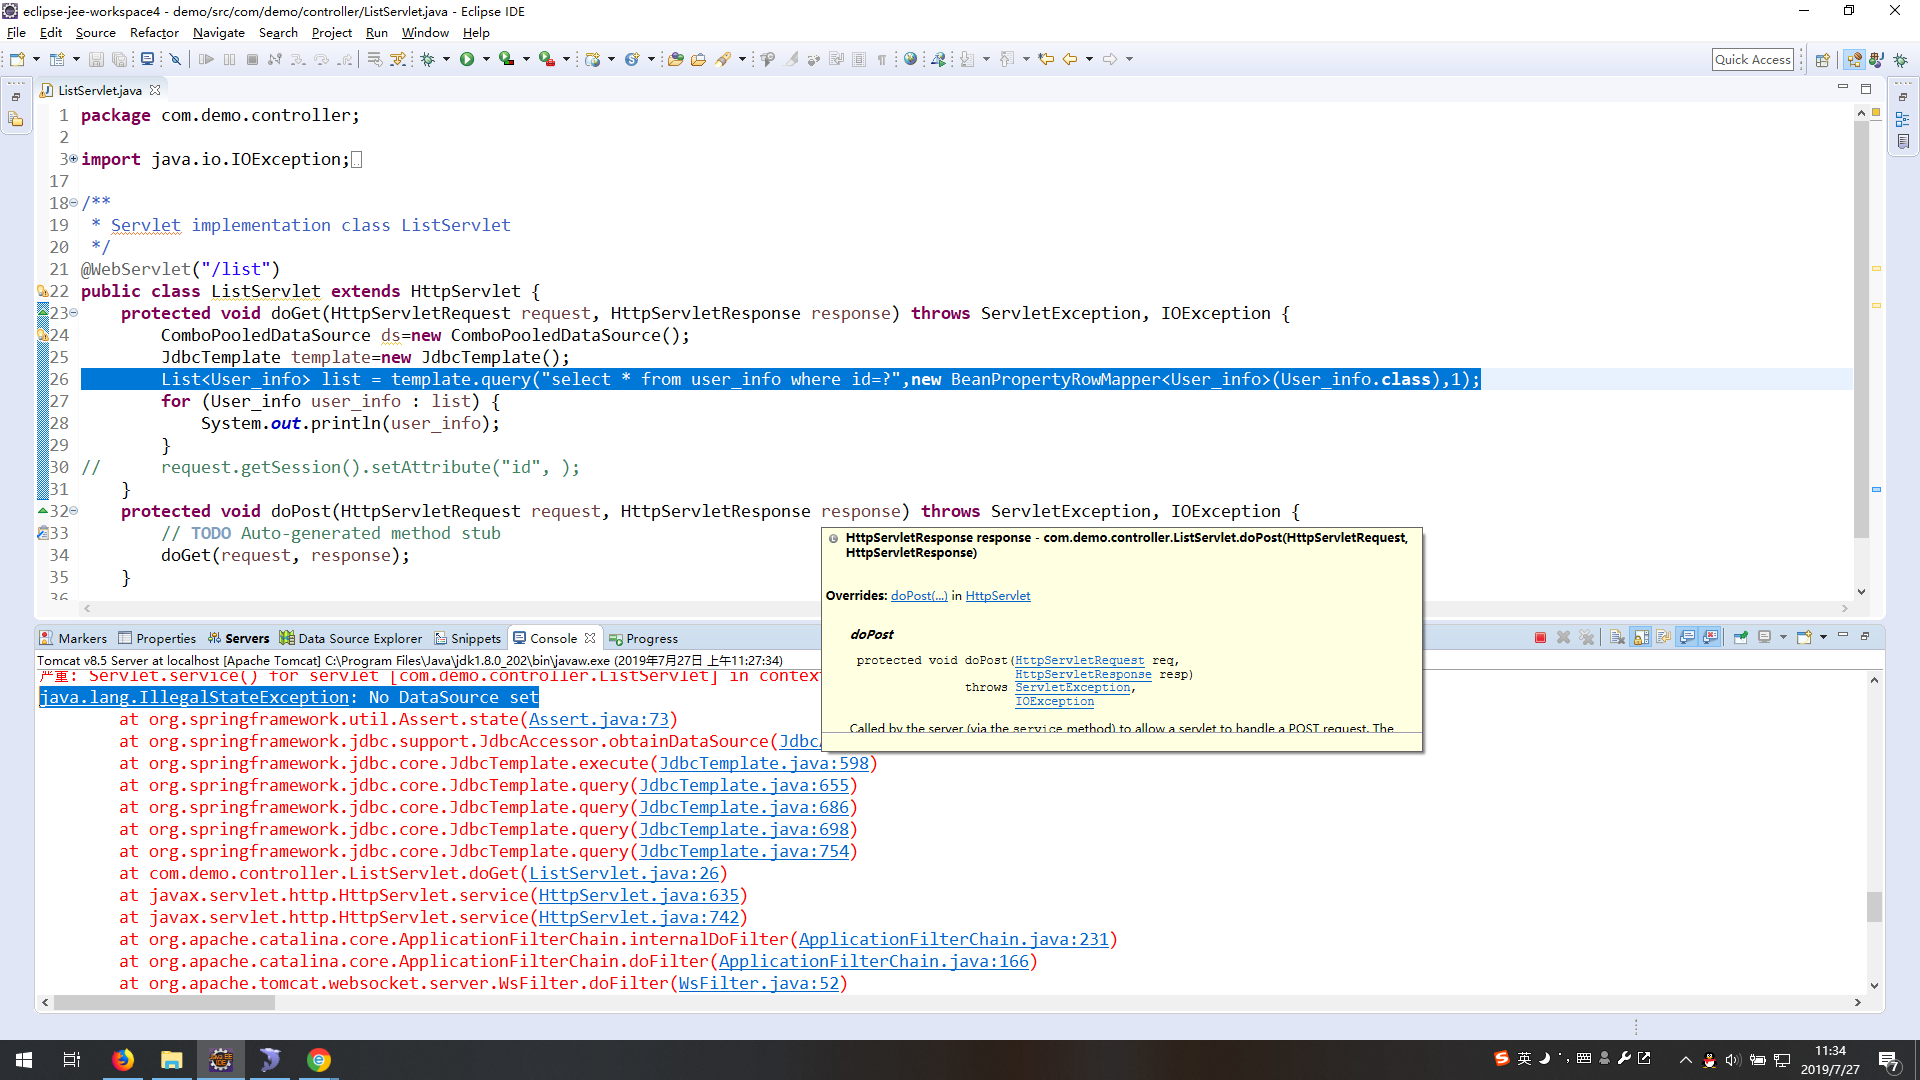This screenshot has height=1080, width=1920.
Task: Click the Clear Console icon
Action: pyautogui.click(x=1617, y=638)
